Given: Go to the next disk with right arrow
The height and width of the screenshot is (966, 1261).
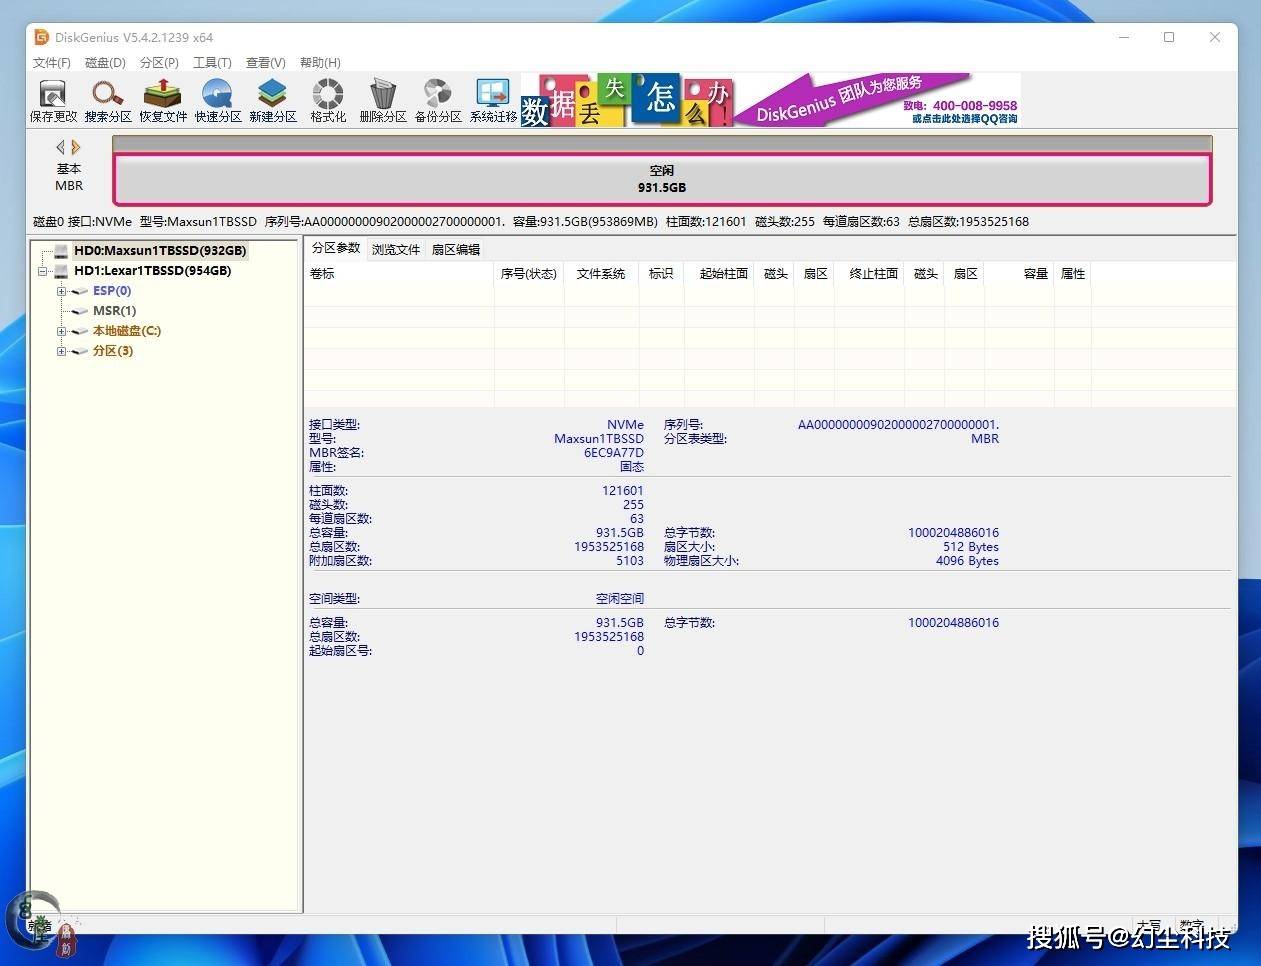Looking at the screenshot, I should click(x=76, y=147).
